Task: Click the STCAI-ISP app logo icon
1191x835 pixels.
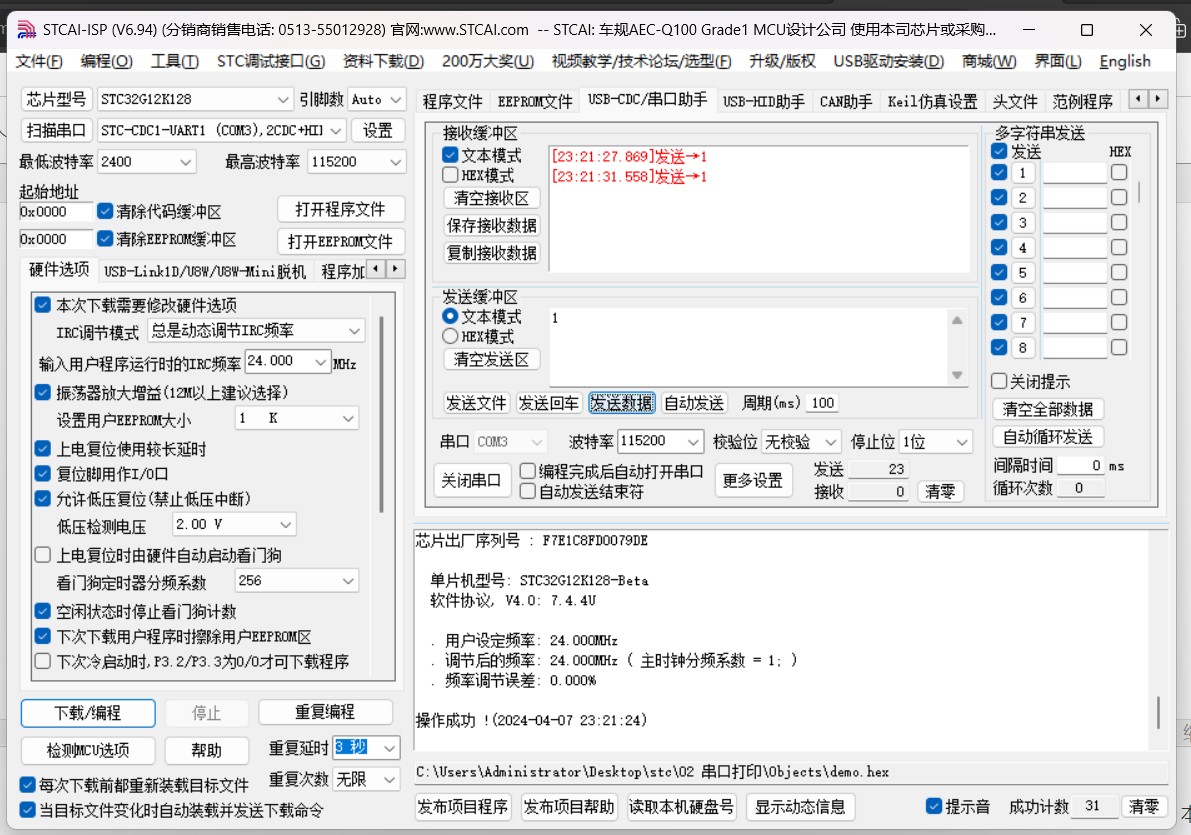Action: [26, 30]
